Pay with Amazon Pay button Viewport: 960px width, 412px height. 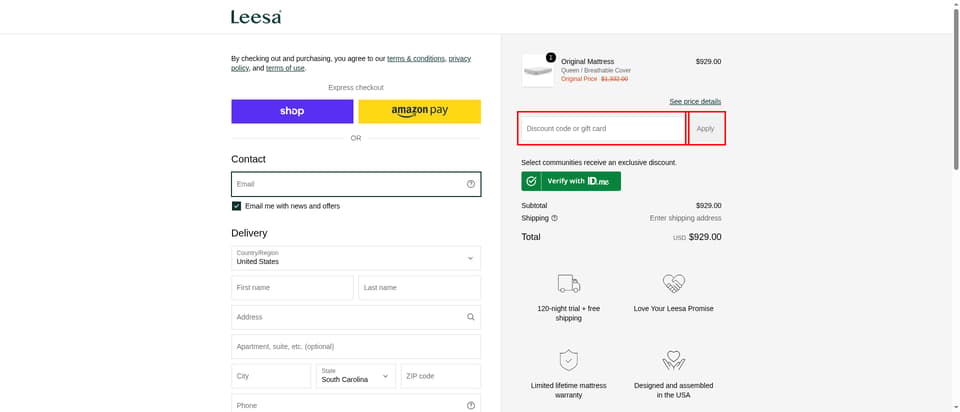pyautogui.click(x=419, y=111)
